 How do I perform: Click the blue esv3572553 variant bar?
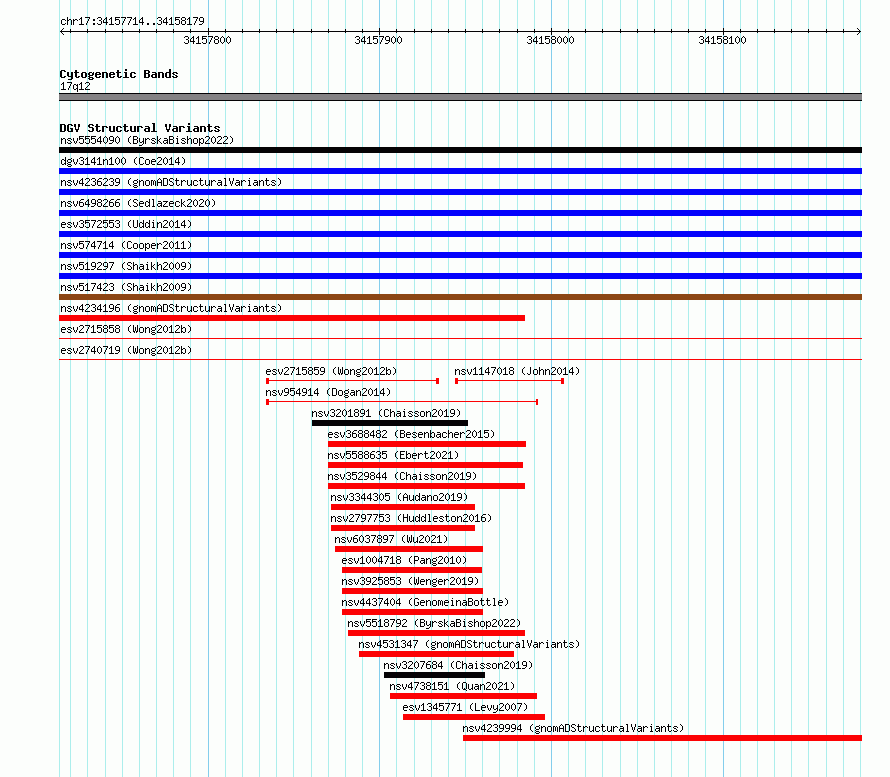click(x=460, y=234)
